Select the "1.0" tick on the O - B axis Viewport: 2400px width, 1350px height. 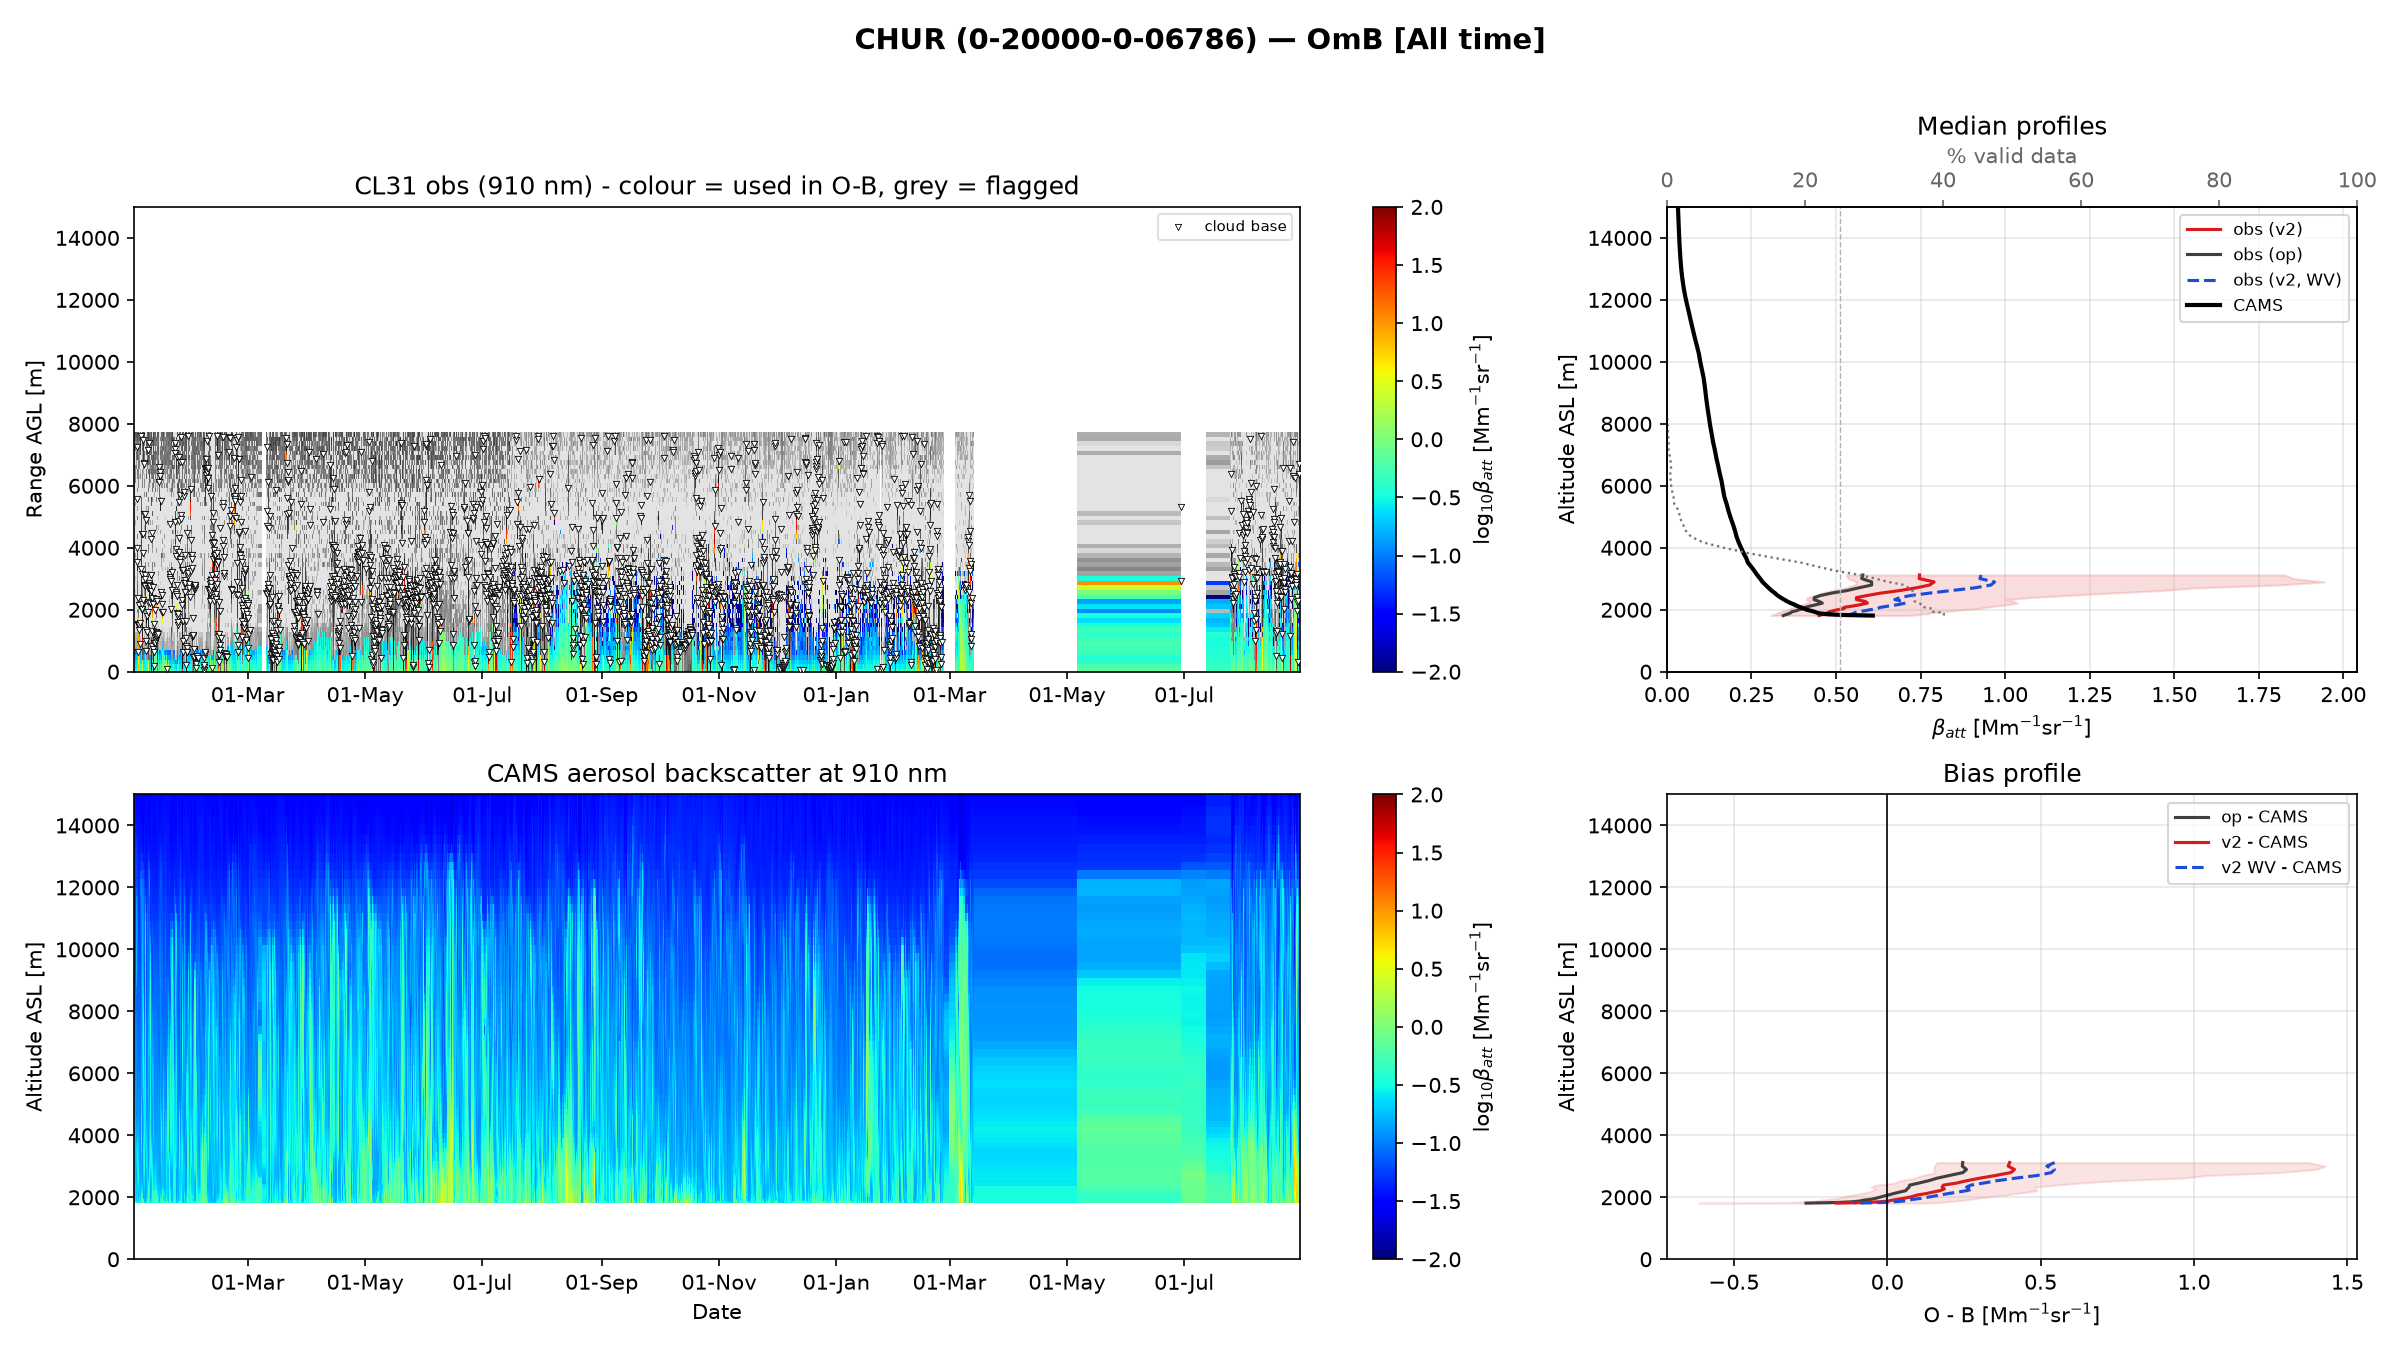2194,1283
